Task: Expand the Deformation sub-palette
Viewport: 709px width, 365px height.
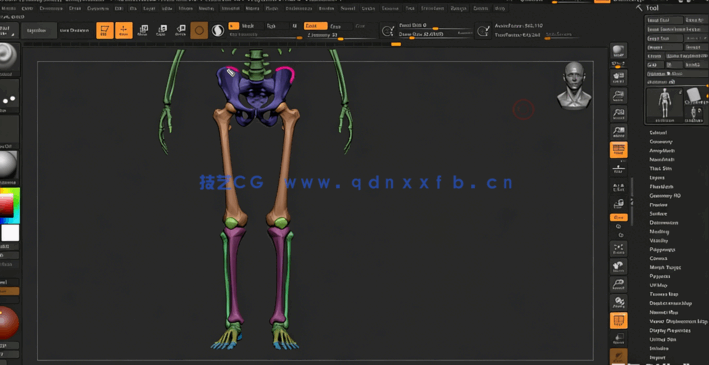Action: tap(664, 223)
